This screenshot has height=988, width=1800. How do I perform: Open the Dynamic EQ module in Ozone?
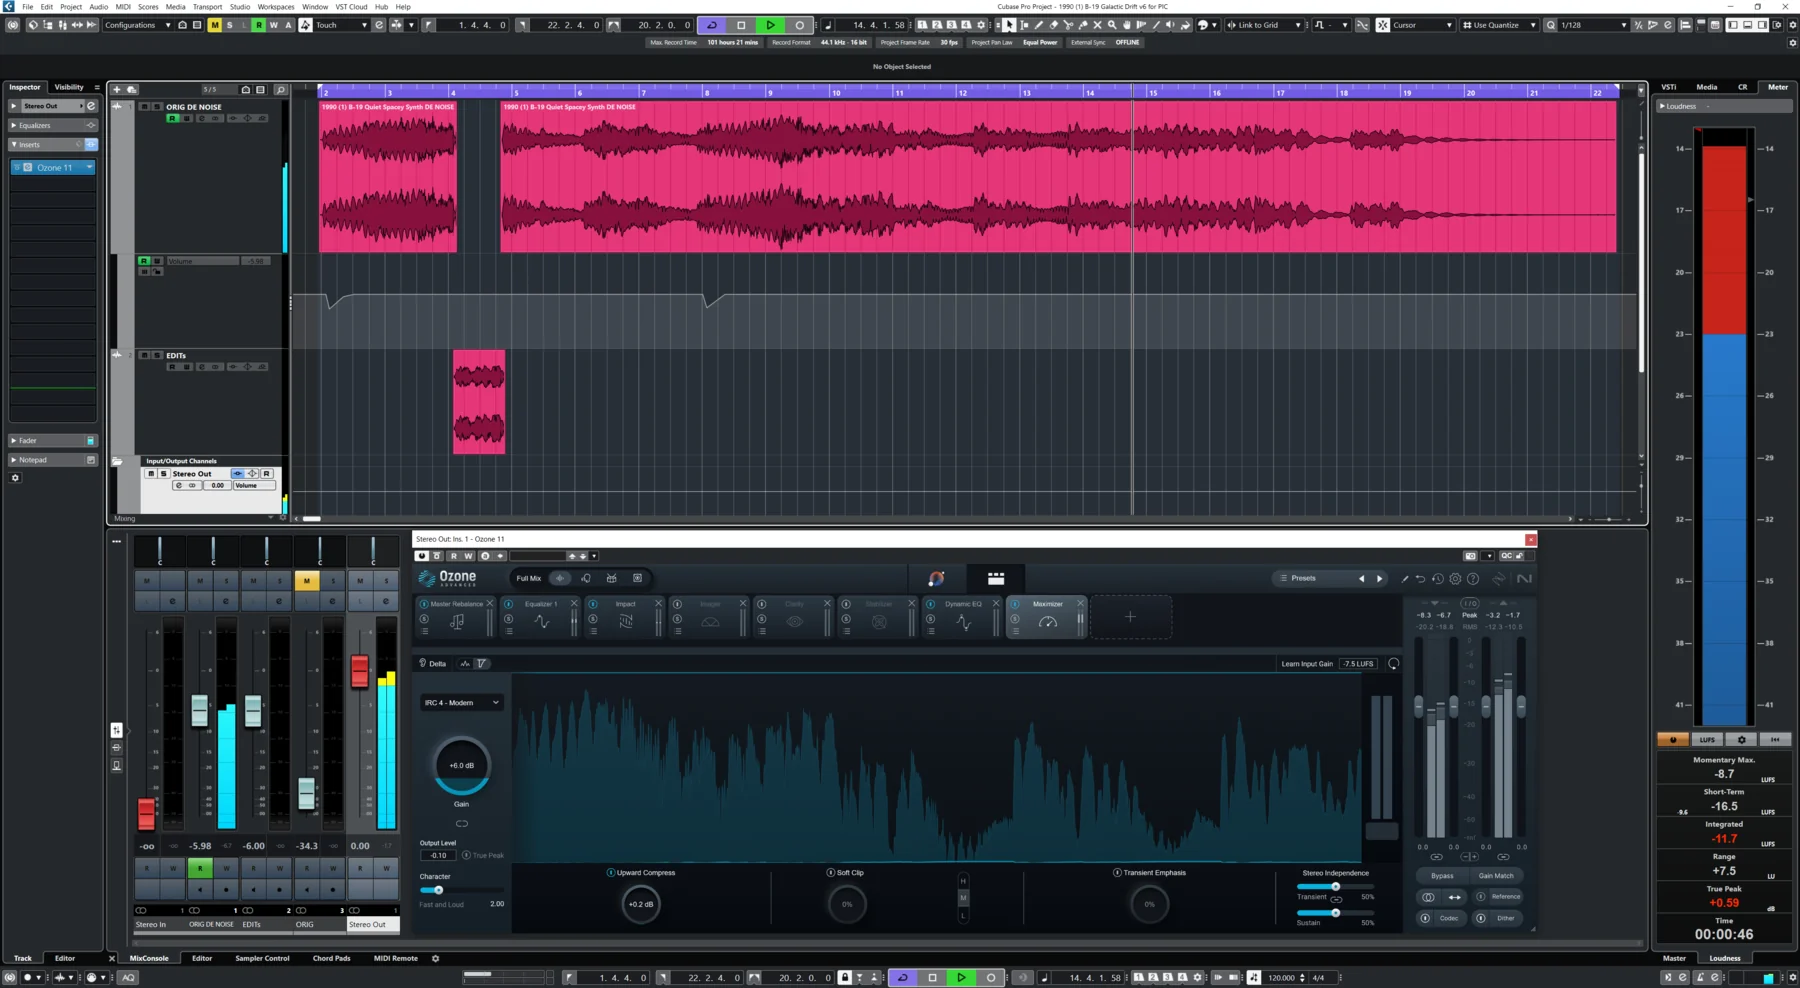point(962,604)
